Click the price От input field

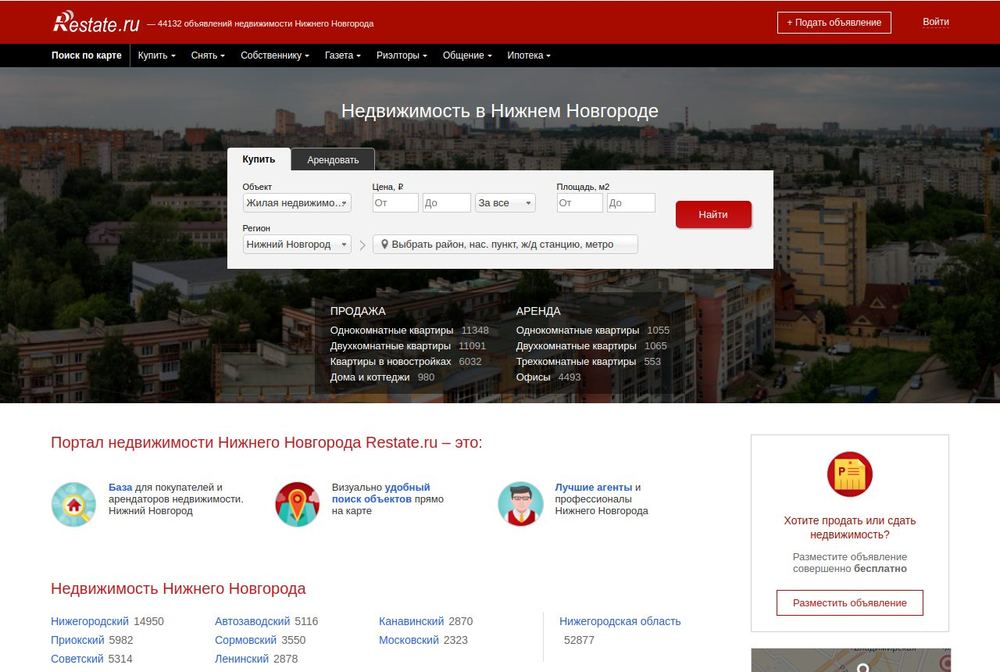395,203
